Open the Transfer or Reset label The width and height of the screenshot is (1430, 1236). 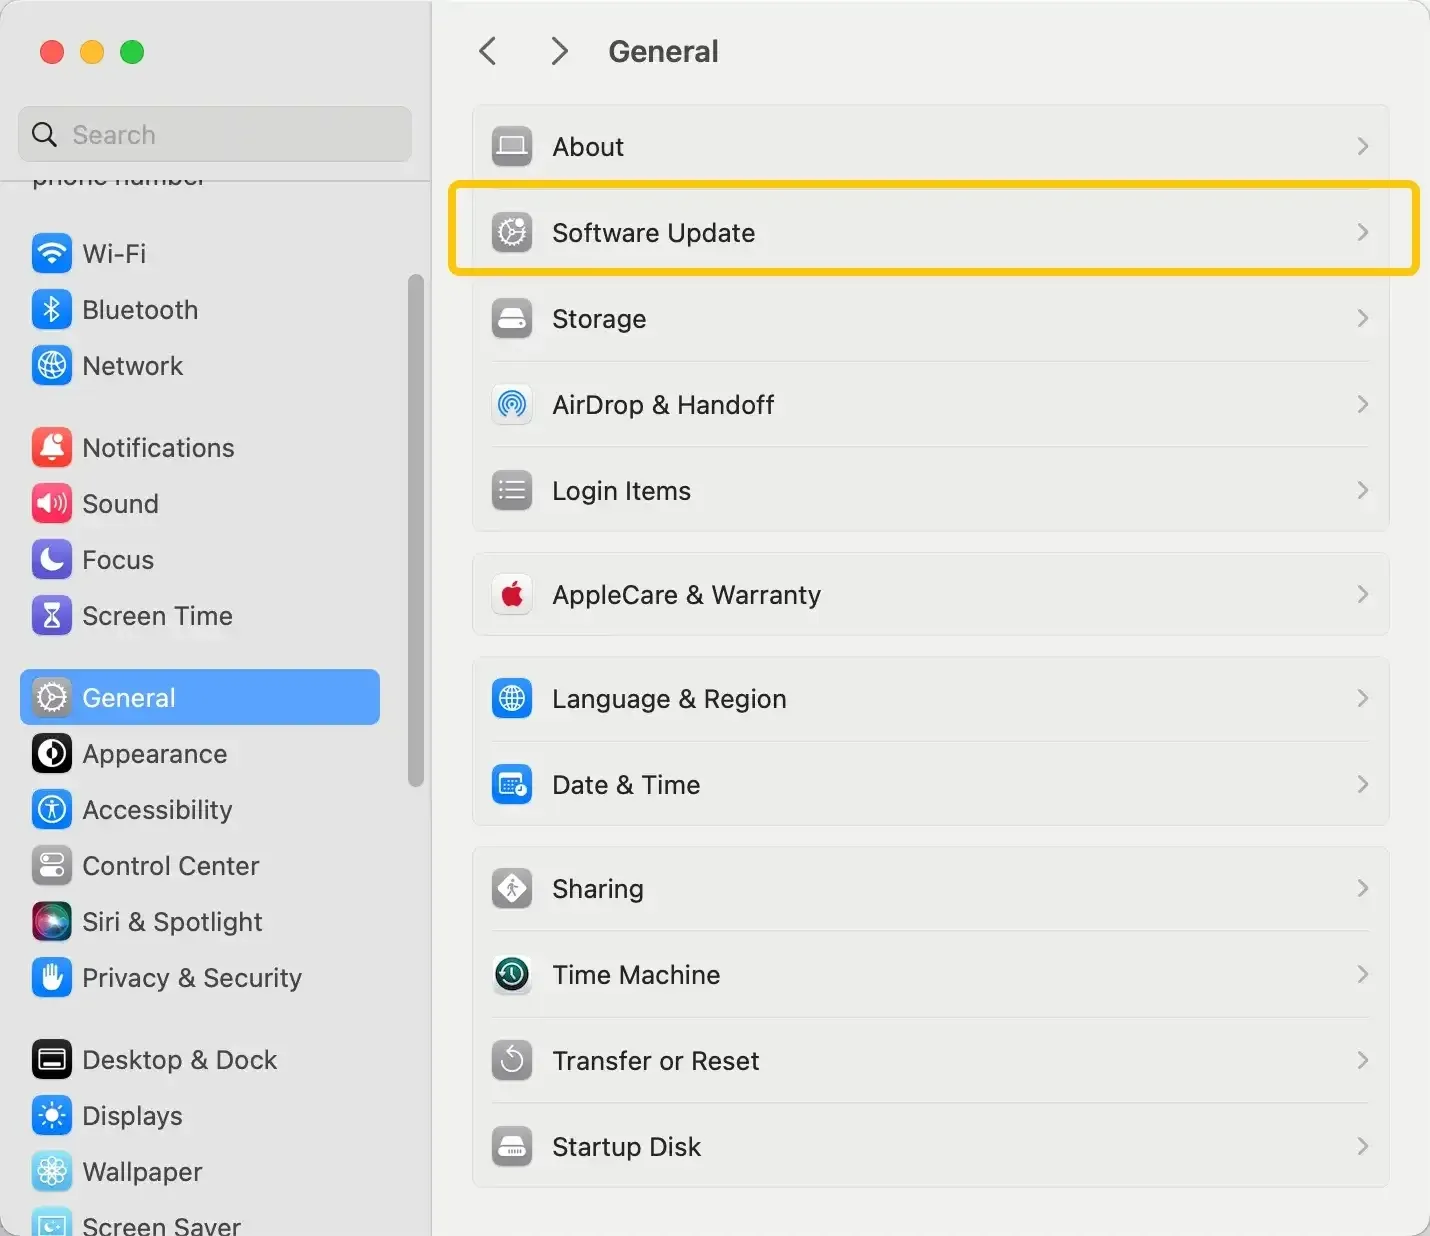[655, 1061]
